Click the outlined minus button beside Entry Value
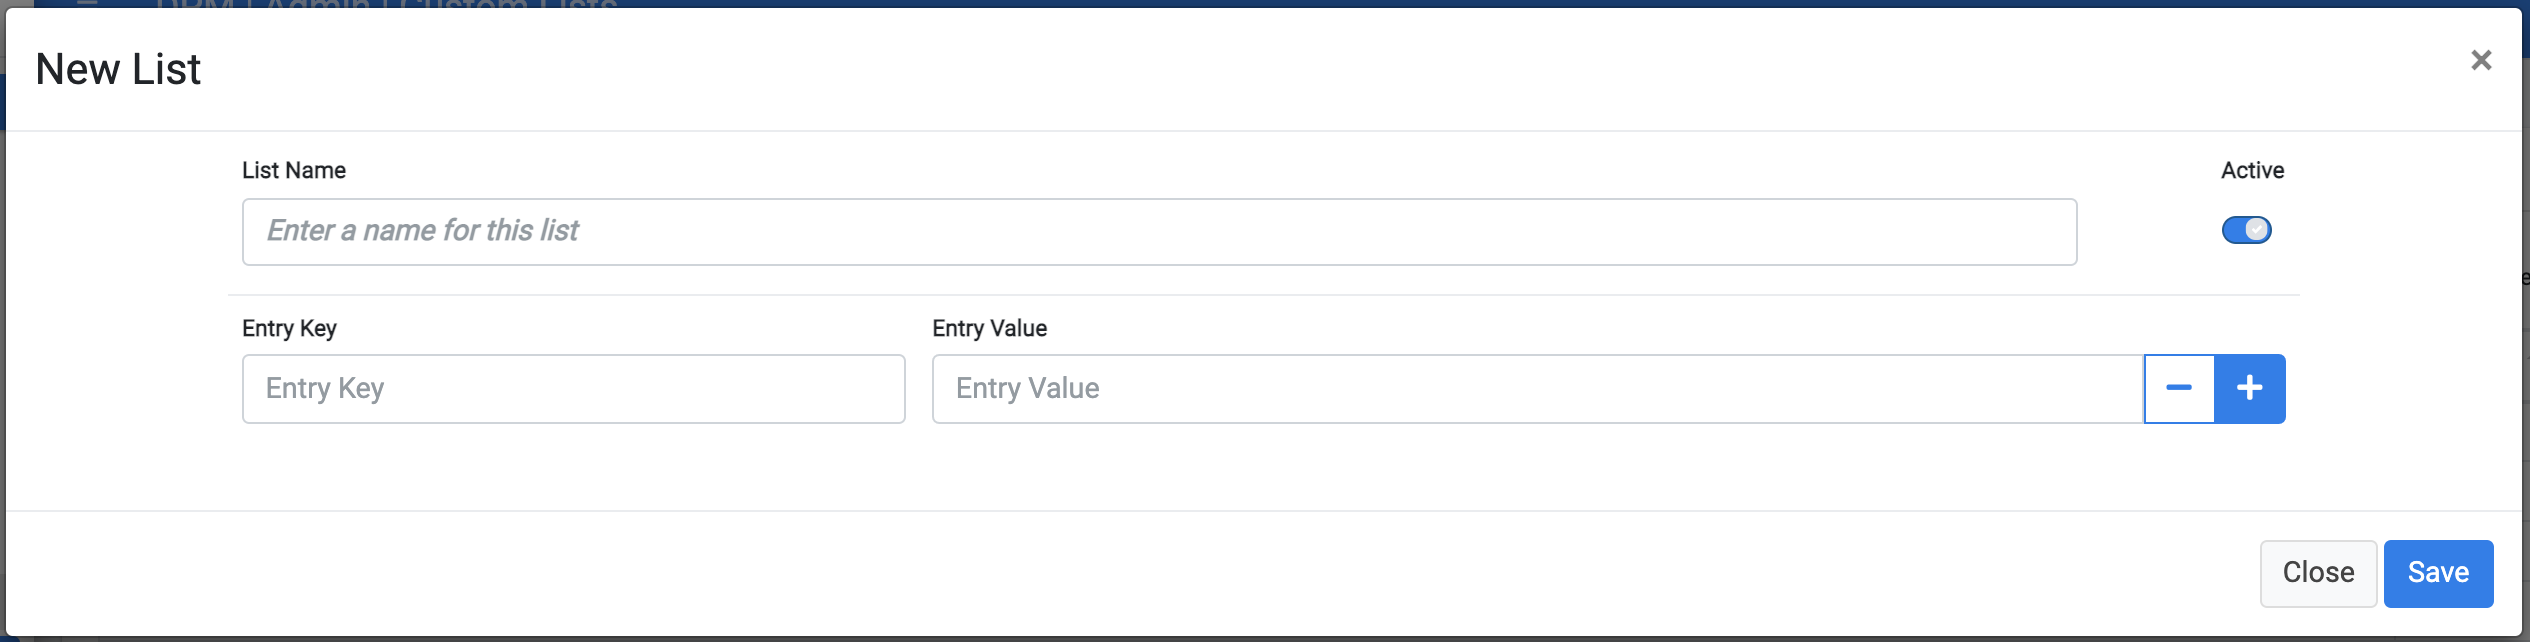 [2179, 388]
